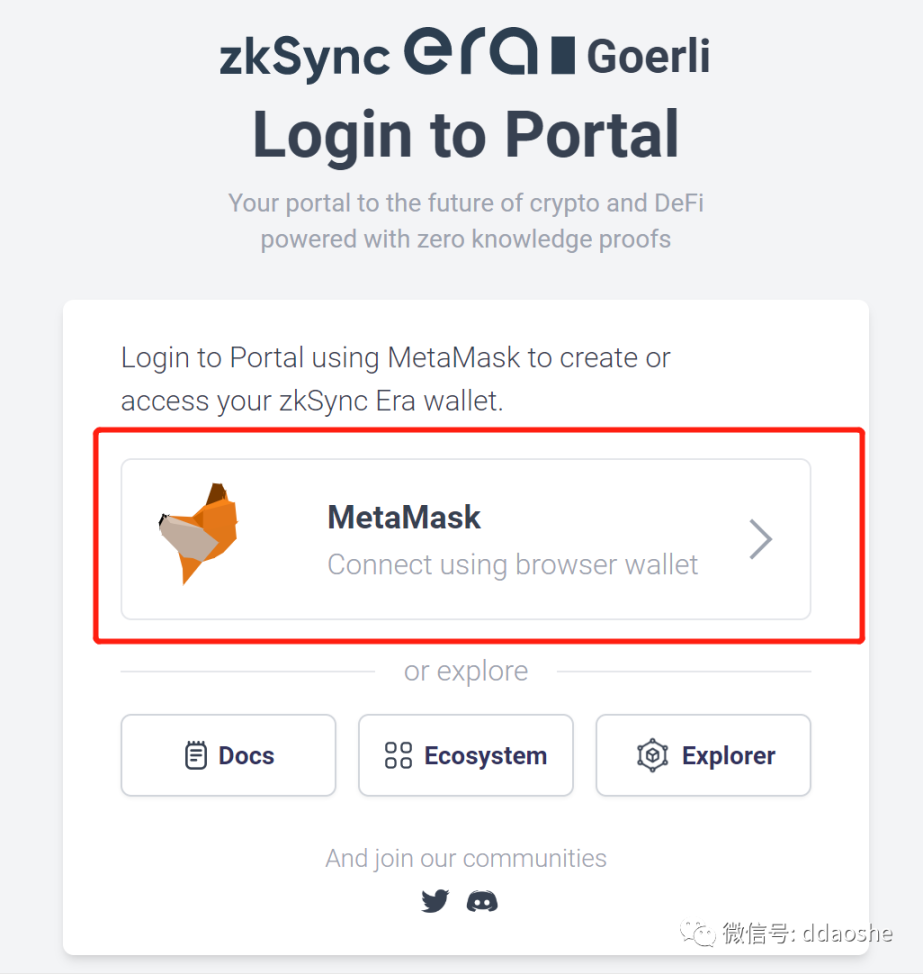Open the Discord community icon
The width and height of the screenshot is (923, 974).
point(482,902)
